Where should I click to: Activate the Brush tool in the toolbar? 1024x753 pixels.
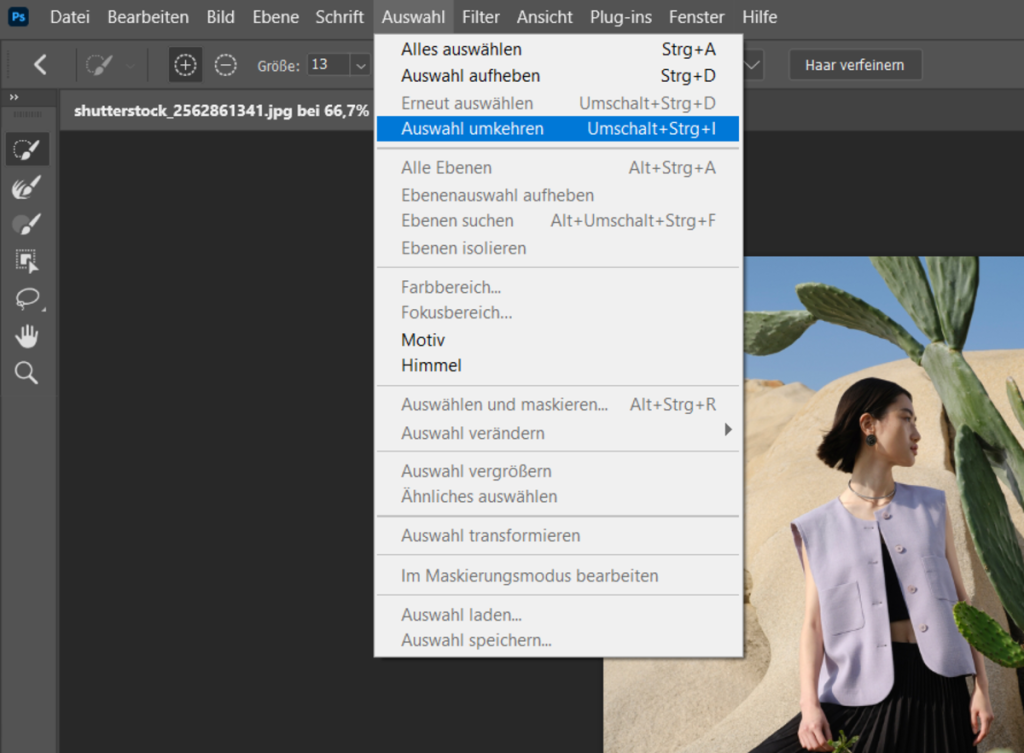(x=27, y=224)
